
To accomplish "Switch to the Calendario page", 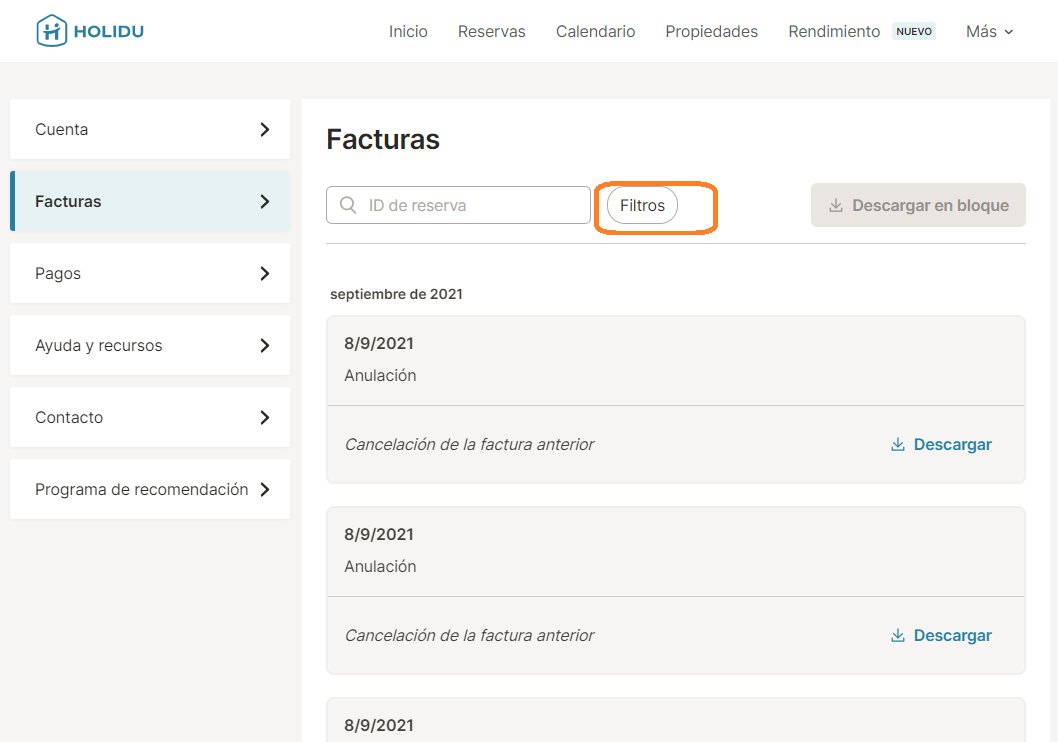I will tap(595, 32).
